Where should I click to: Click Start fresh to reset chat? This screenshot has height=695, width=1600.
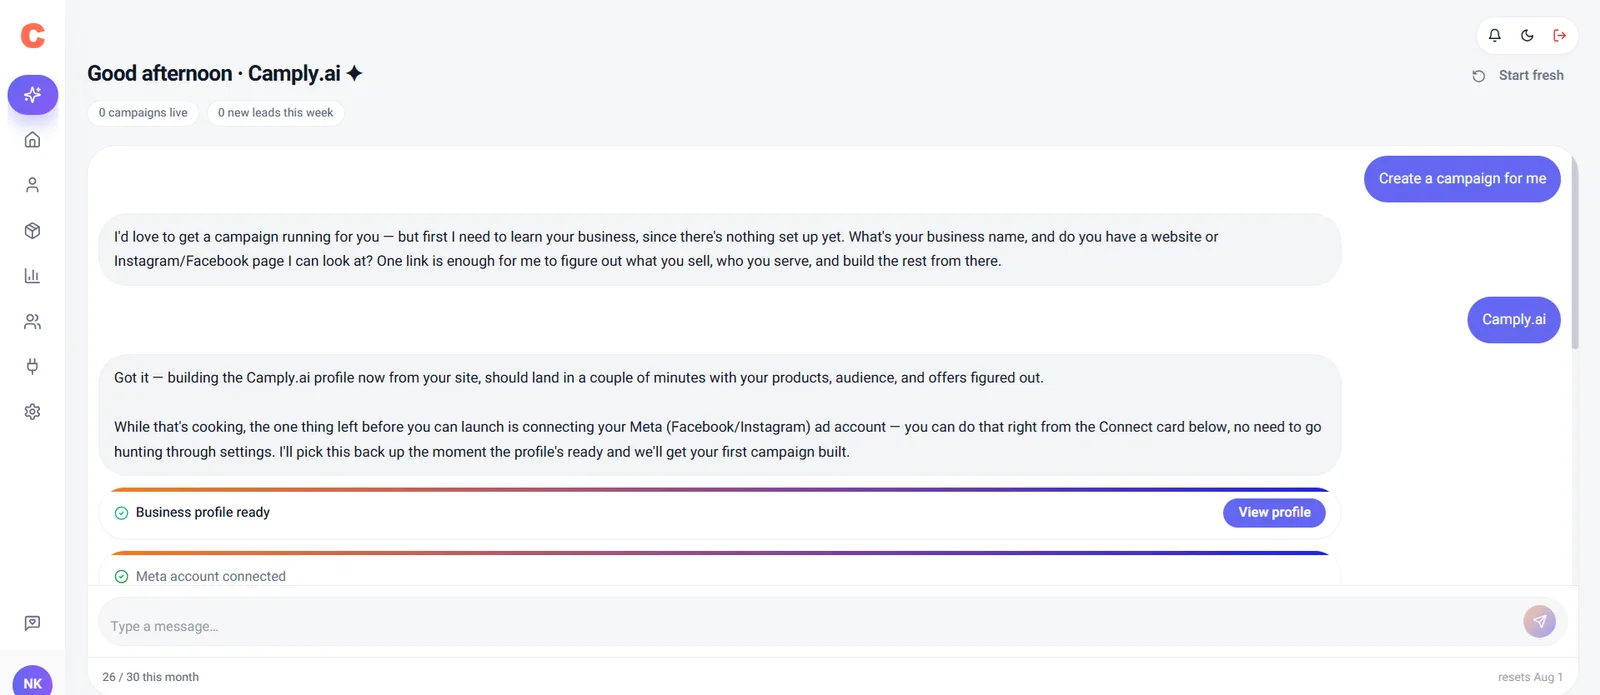coord(1518,75)
